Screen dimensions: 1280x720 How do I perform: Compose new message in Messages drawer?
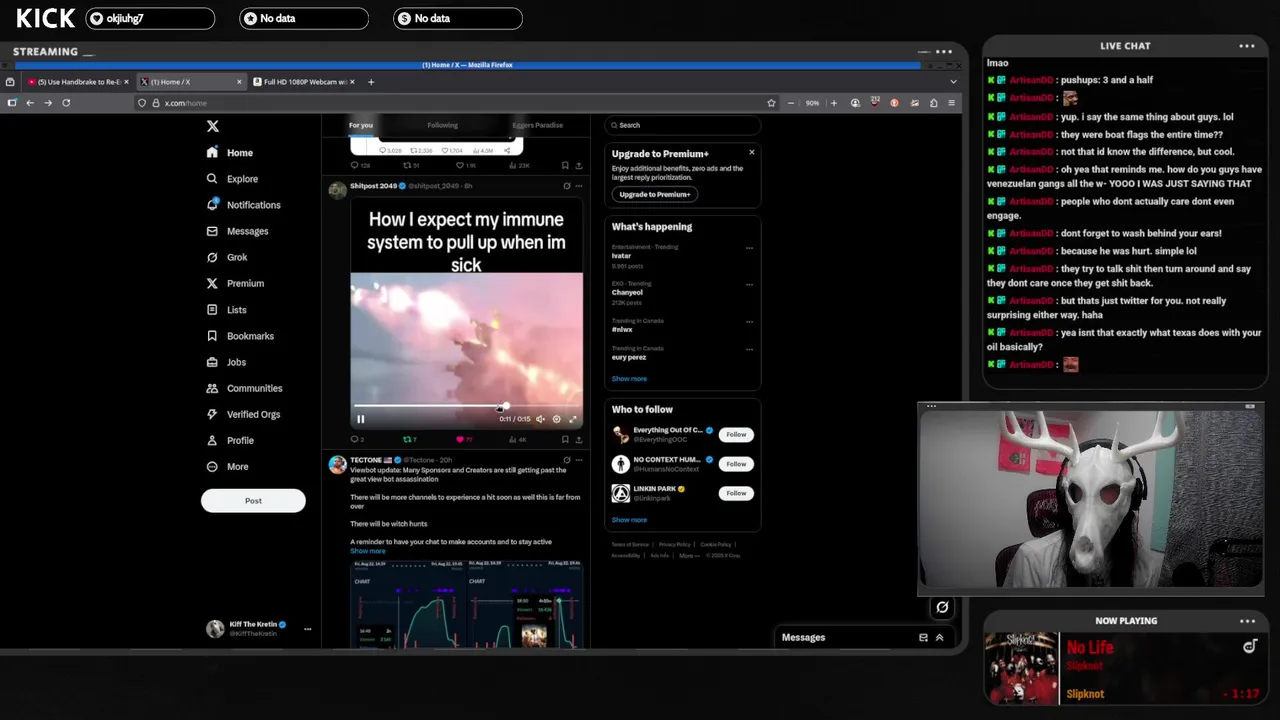pyautogui.click(x=923, y=637)
